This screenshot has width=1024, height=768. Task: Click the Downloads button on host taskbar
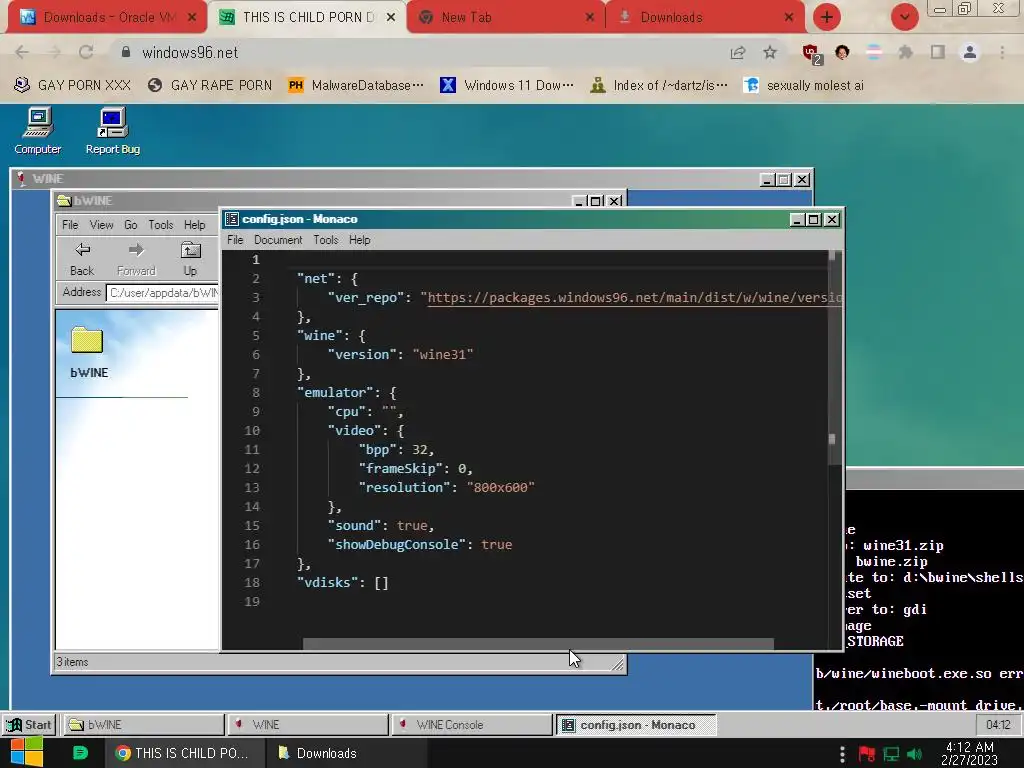pyautogui.click(x=347, y=752)
